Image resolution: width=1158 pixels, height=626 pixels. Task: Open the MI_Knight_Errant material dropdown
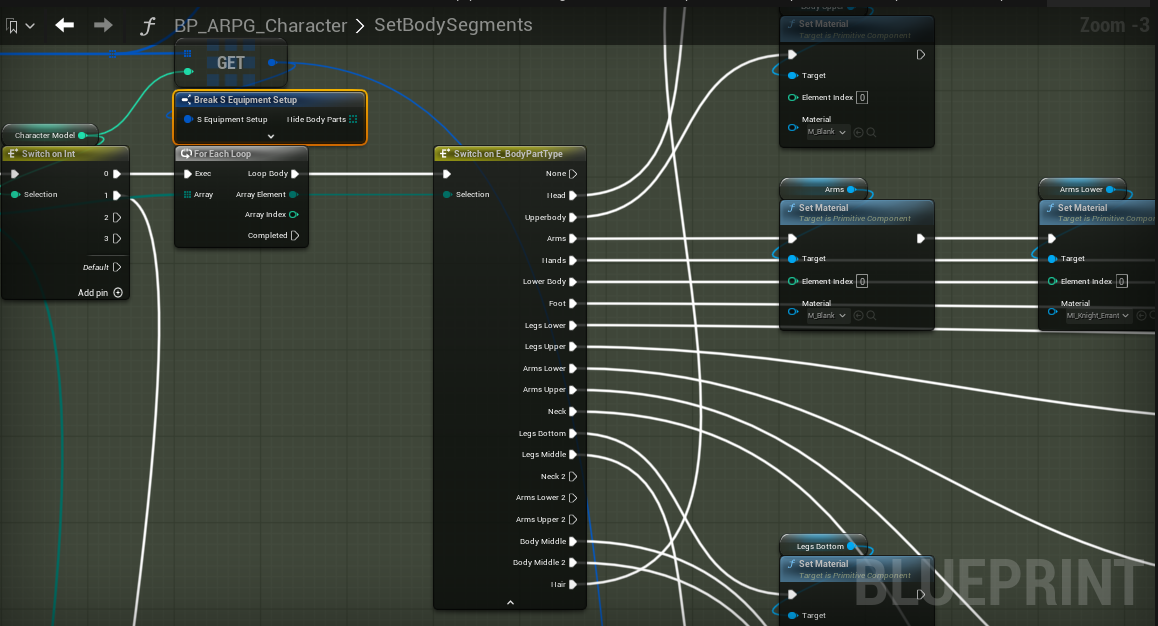coord(1098,315)
